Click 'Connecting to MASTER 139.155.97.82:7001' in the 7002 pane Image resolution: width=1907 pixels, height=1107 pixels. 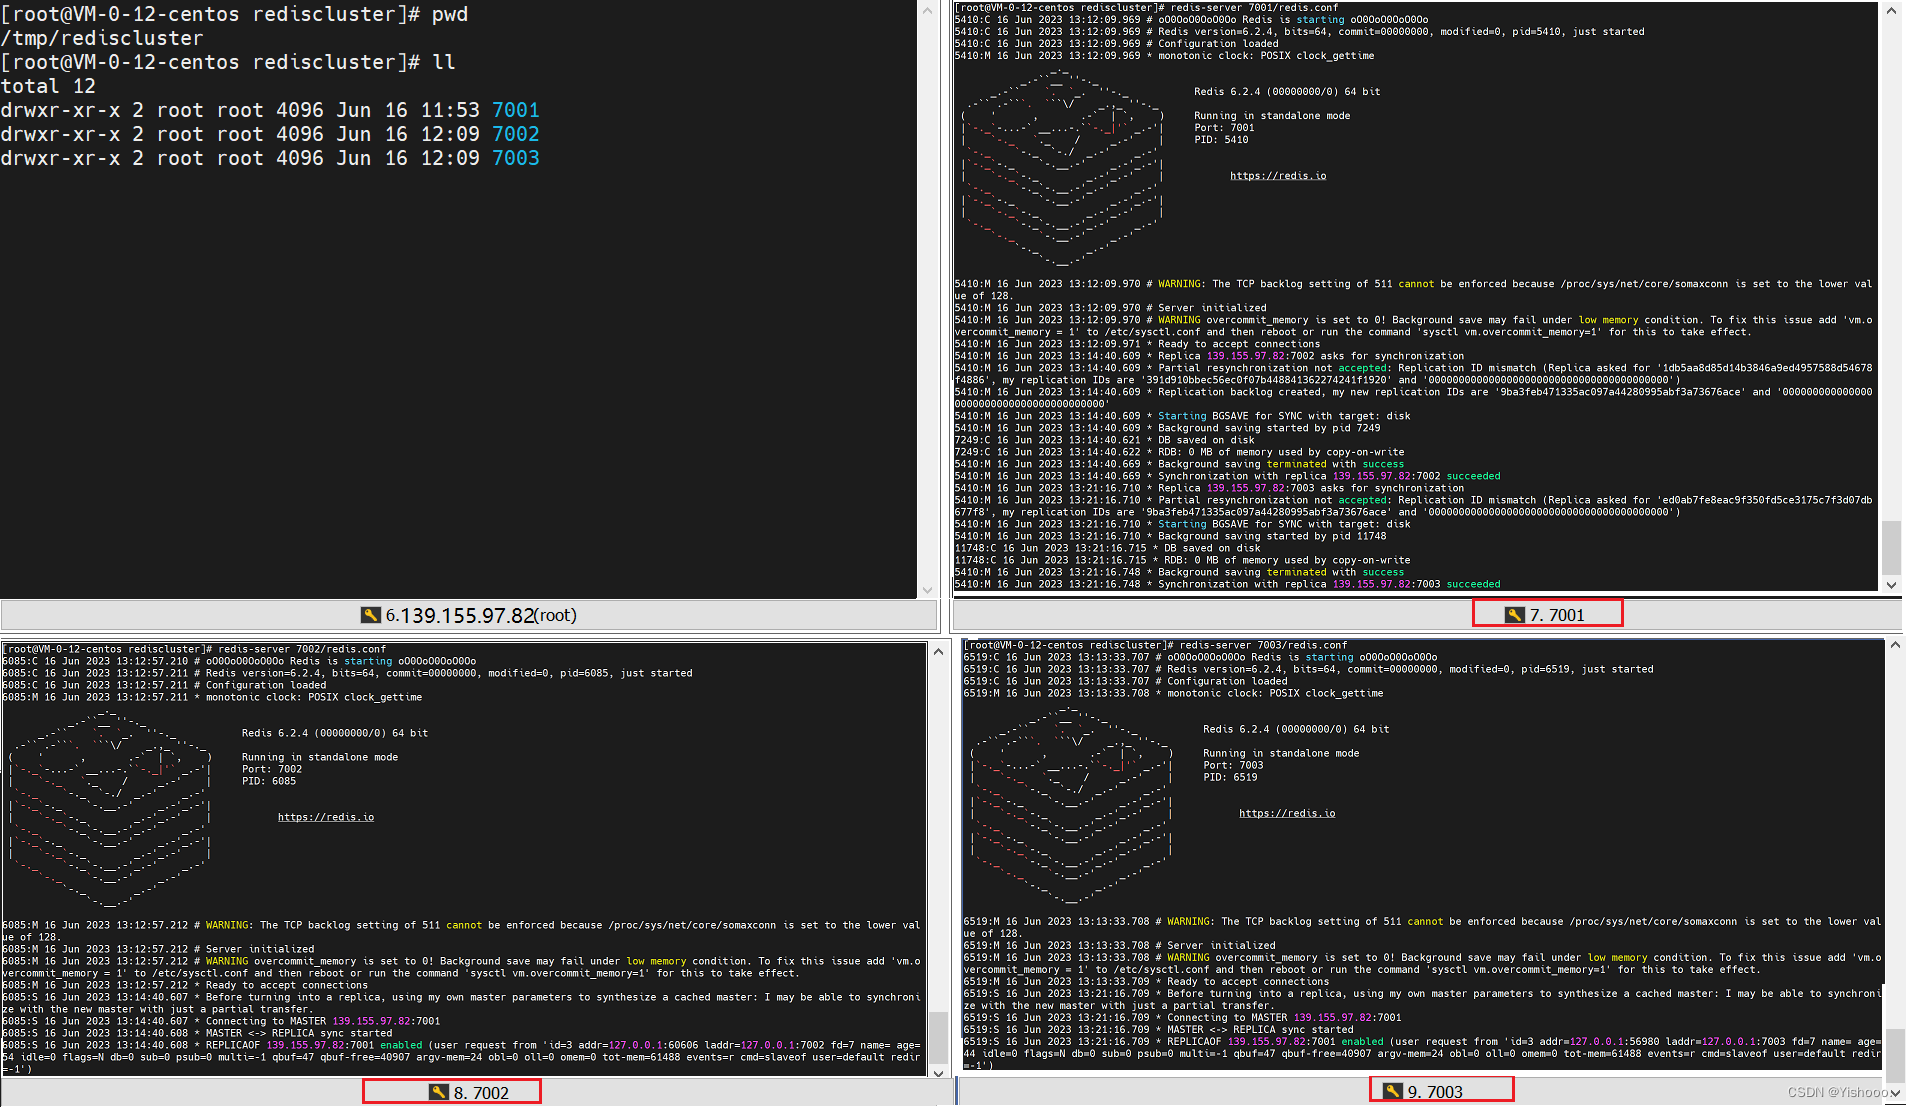[323, 1021]
